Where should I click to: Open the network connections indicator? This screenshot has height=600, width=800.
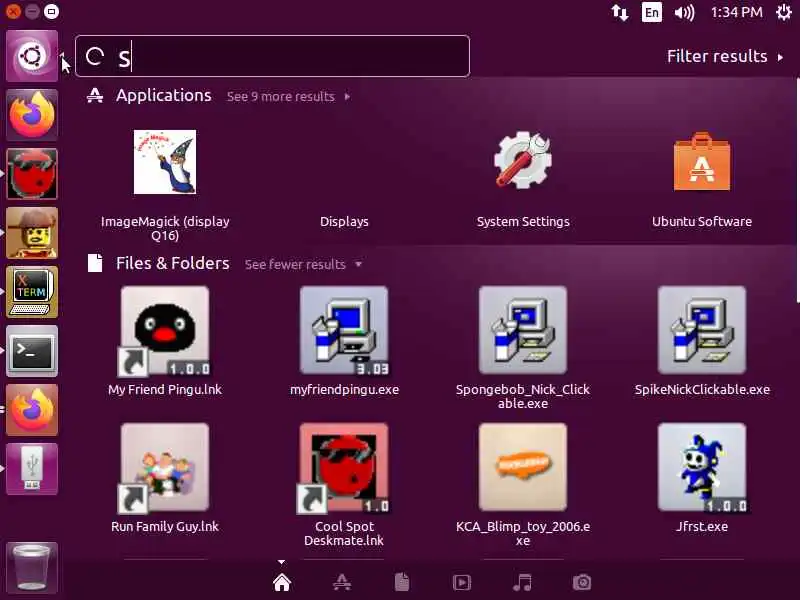620,12
